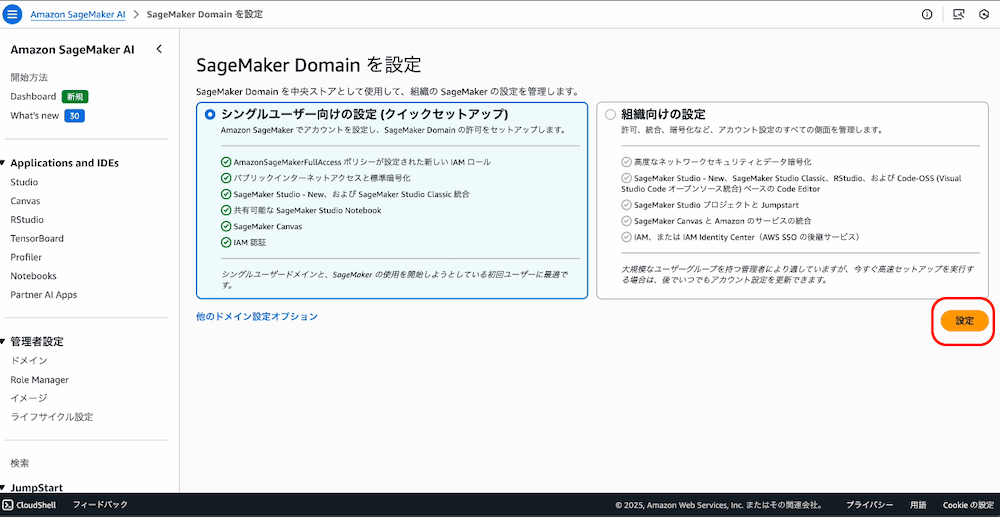Open 開始方法 in sidebar
This screenshot has height=517, width=1000.
pyautogui.click(x=29, y=78)
